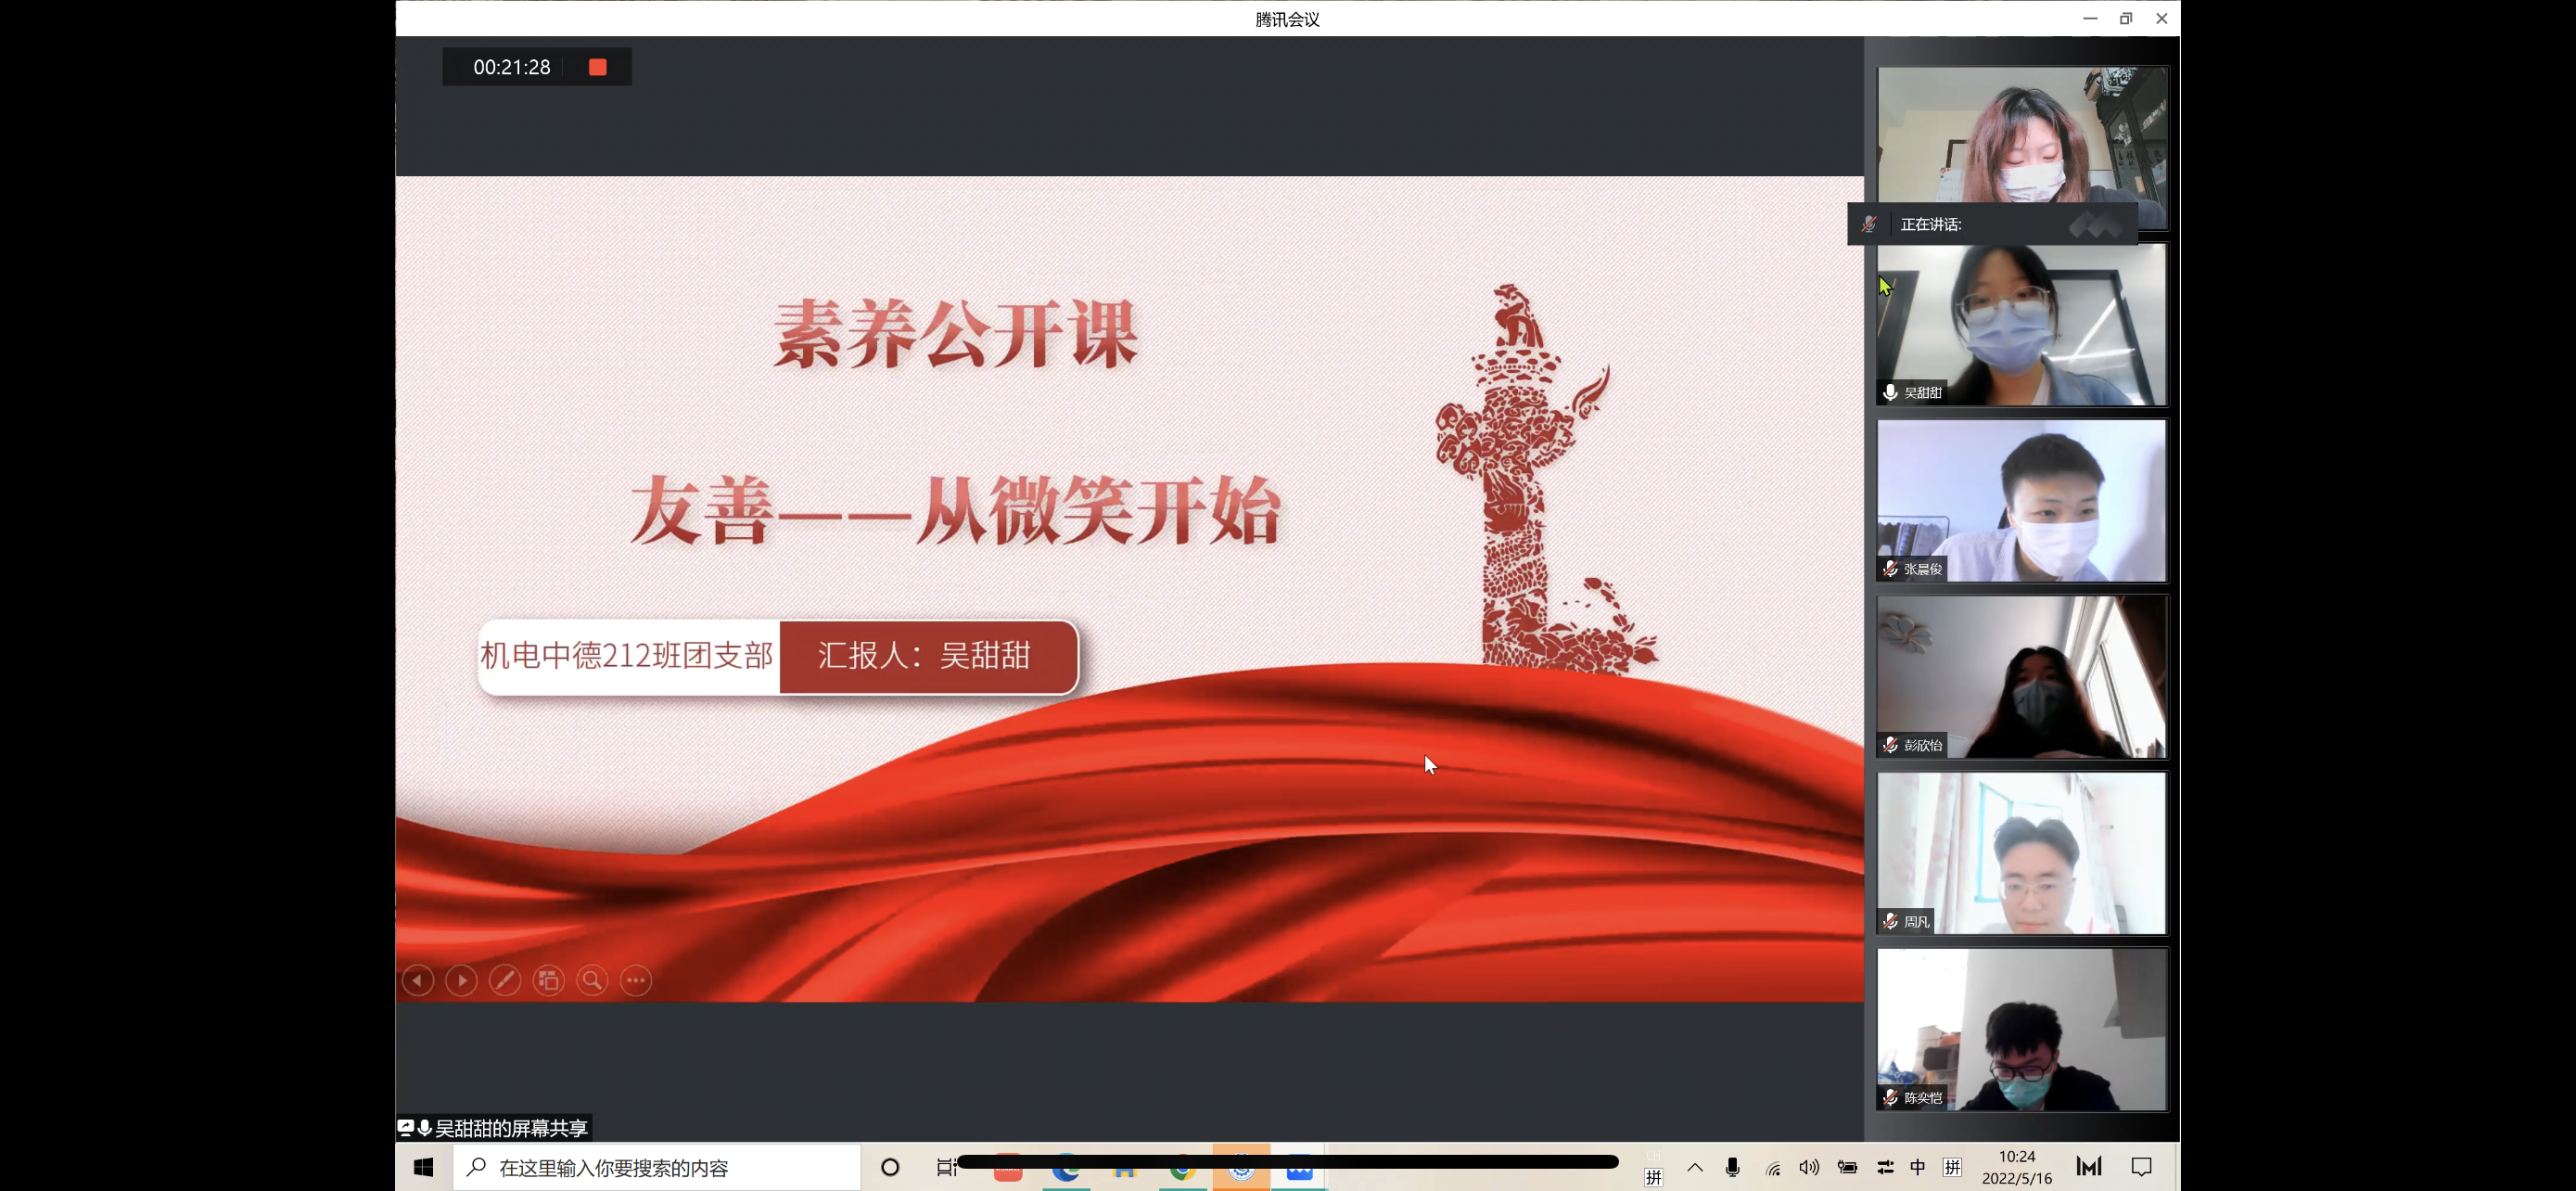2576x1191 pixels.
Task: Open the slideshow zoom magnifier
Action: 592,980
